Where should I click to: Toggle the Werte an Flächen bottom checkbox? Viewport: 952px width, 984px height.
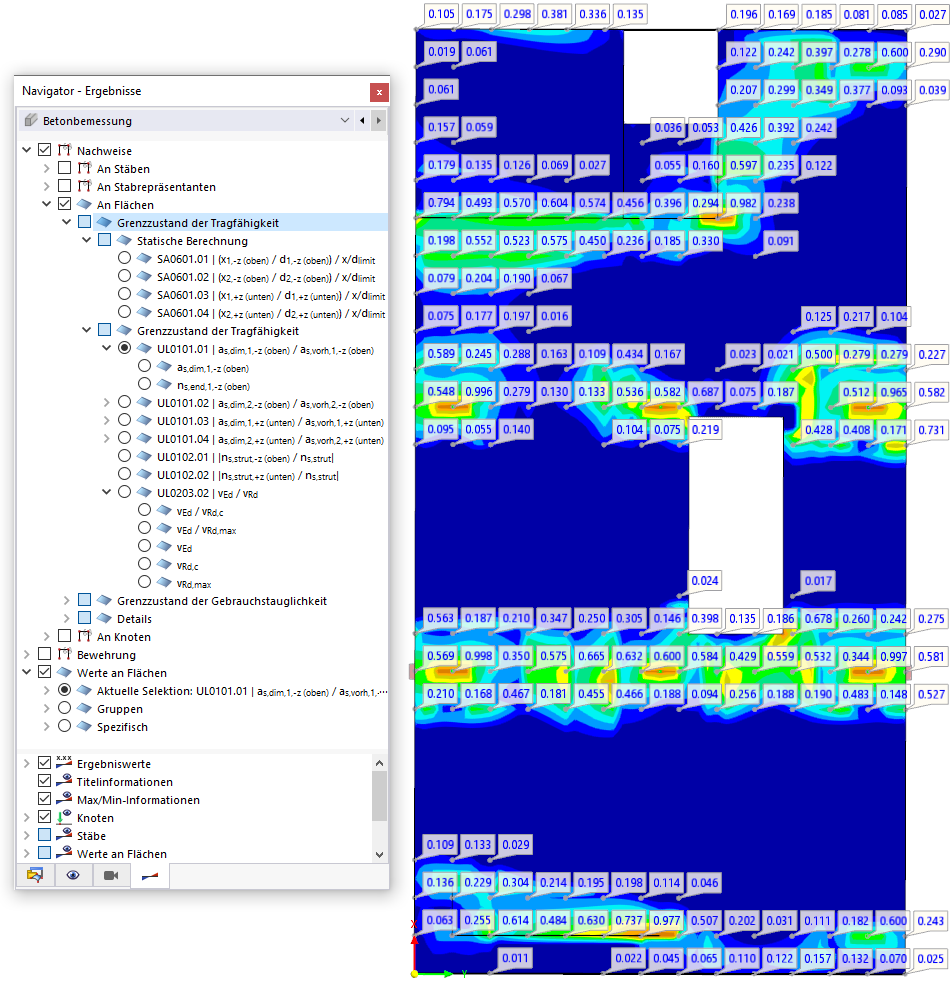(x=44, y=853)
